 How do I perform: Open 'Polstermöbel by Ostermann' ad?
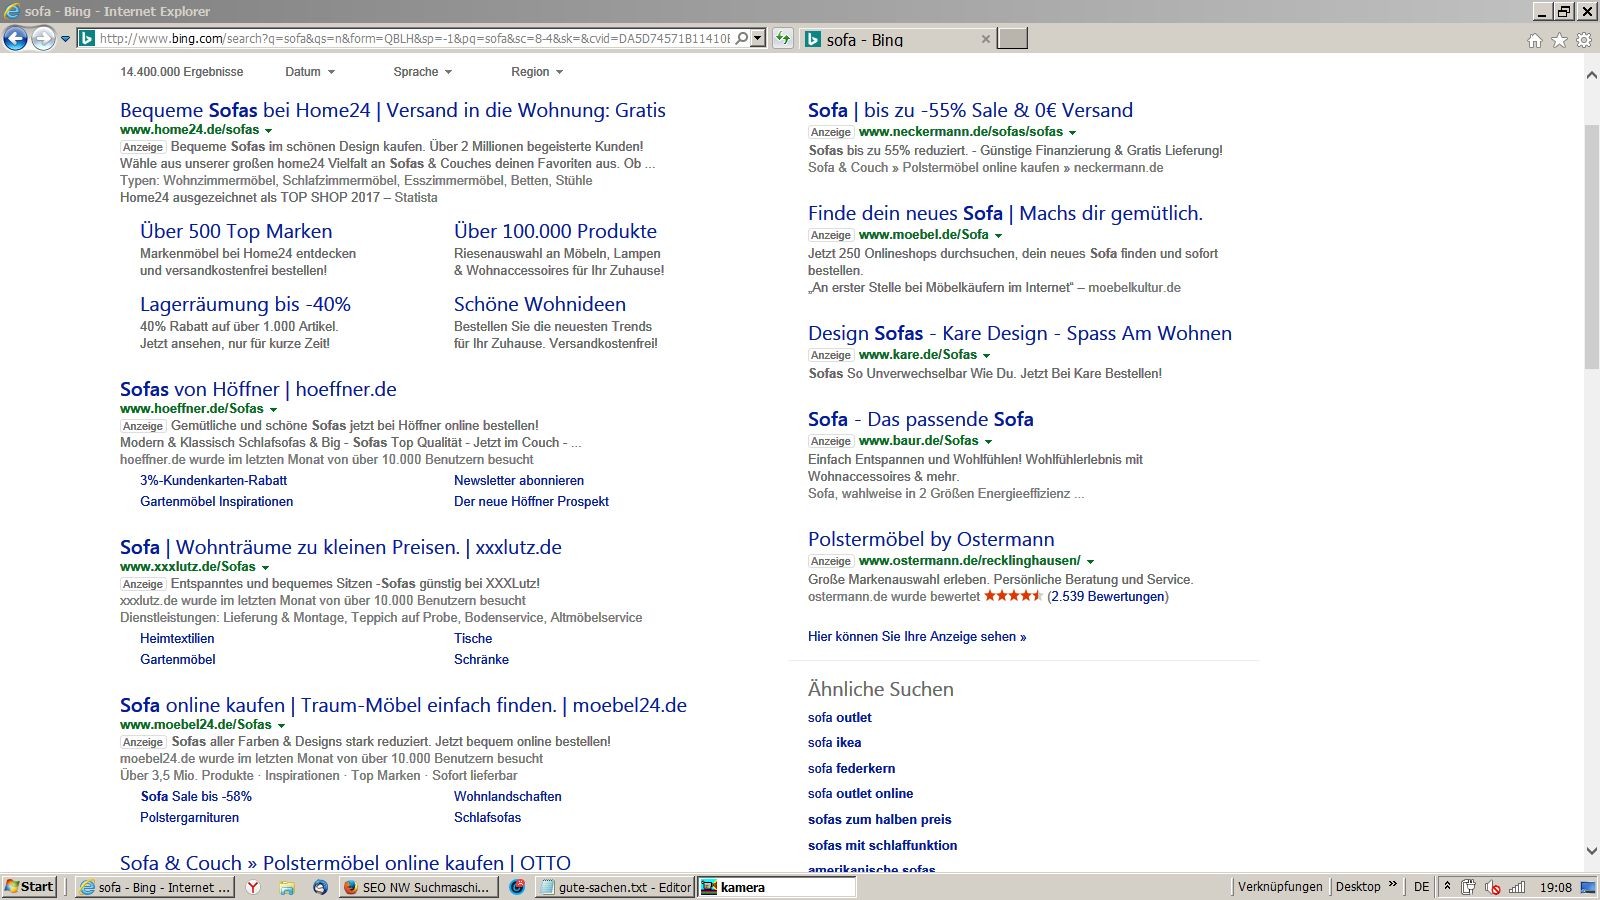pyautogui.click(x=931, y=539)
